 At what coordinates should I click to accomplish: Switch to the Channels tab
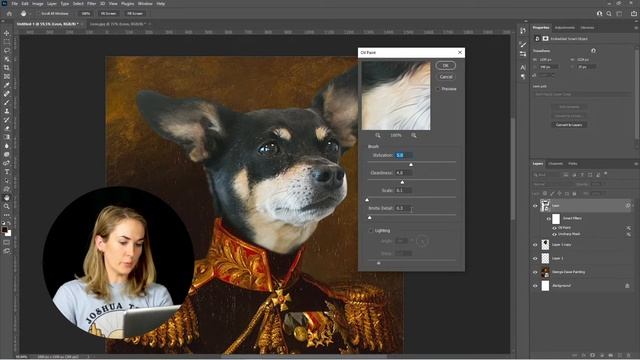(x=555, y=164)
